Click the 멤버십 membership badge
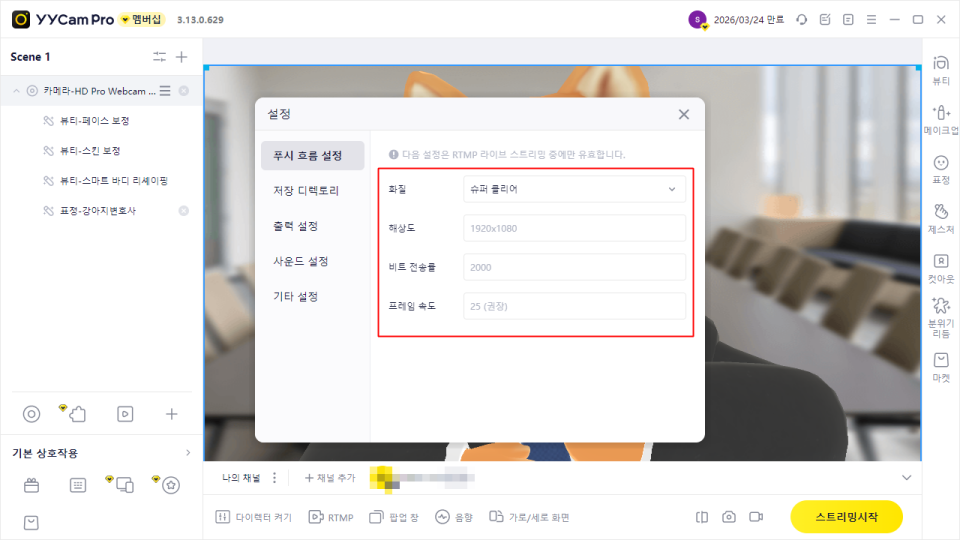Screen dimensions: 960x540 point(141,20)
